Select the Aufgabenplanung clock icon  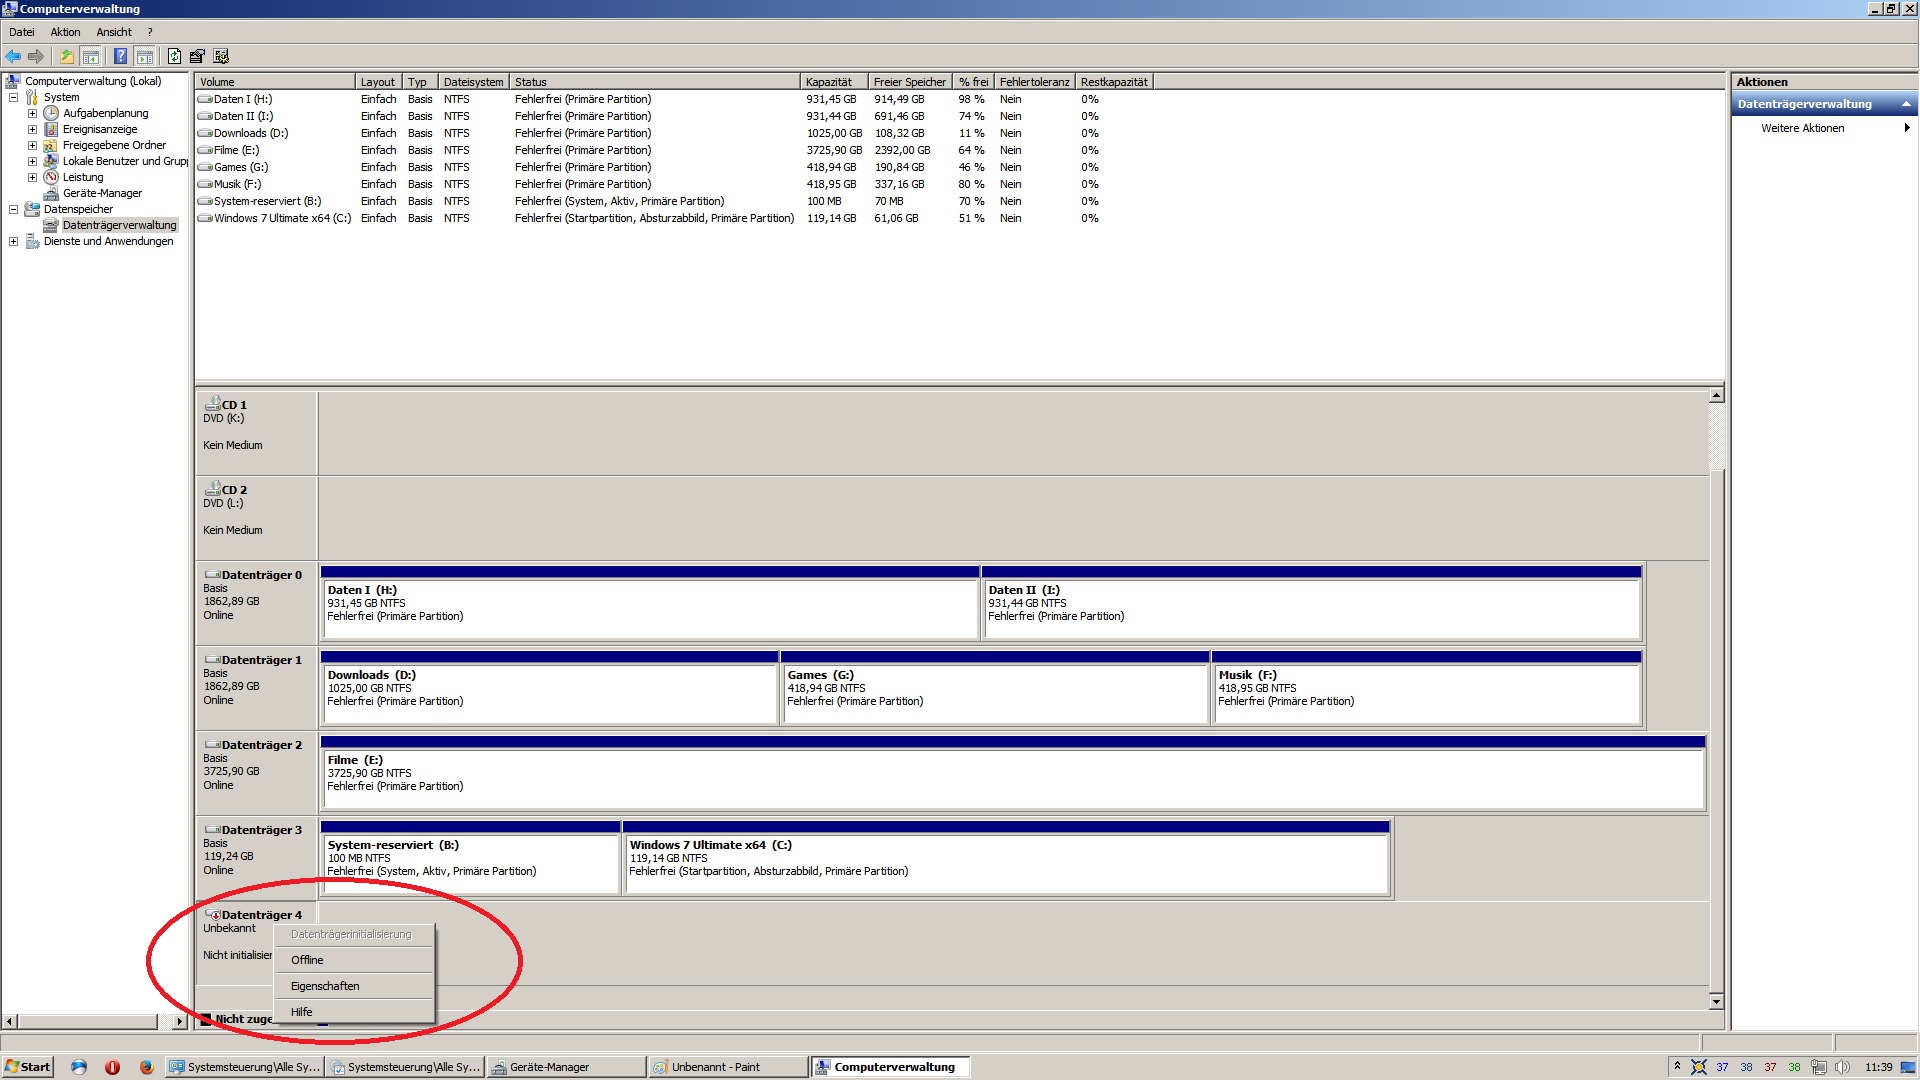coord(51,113)
